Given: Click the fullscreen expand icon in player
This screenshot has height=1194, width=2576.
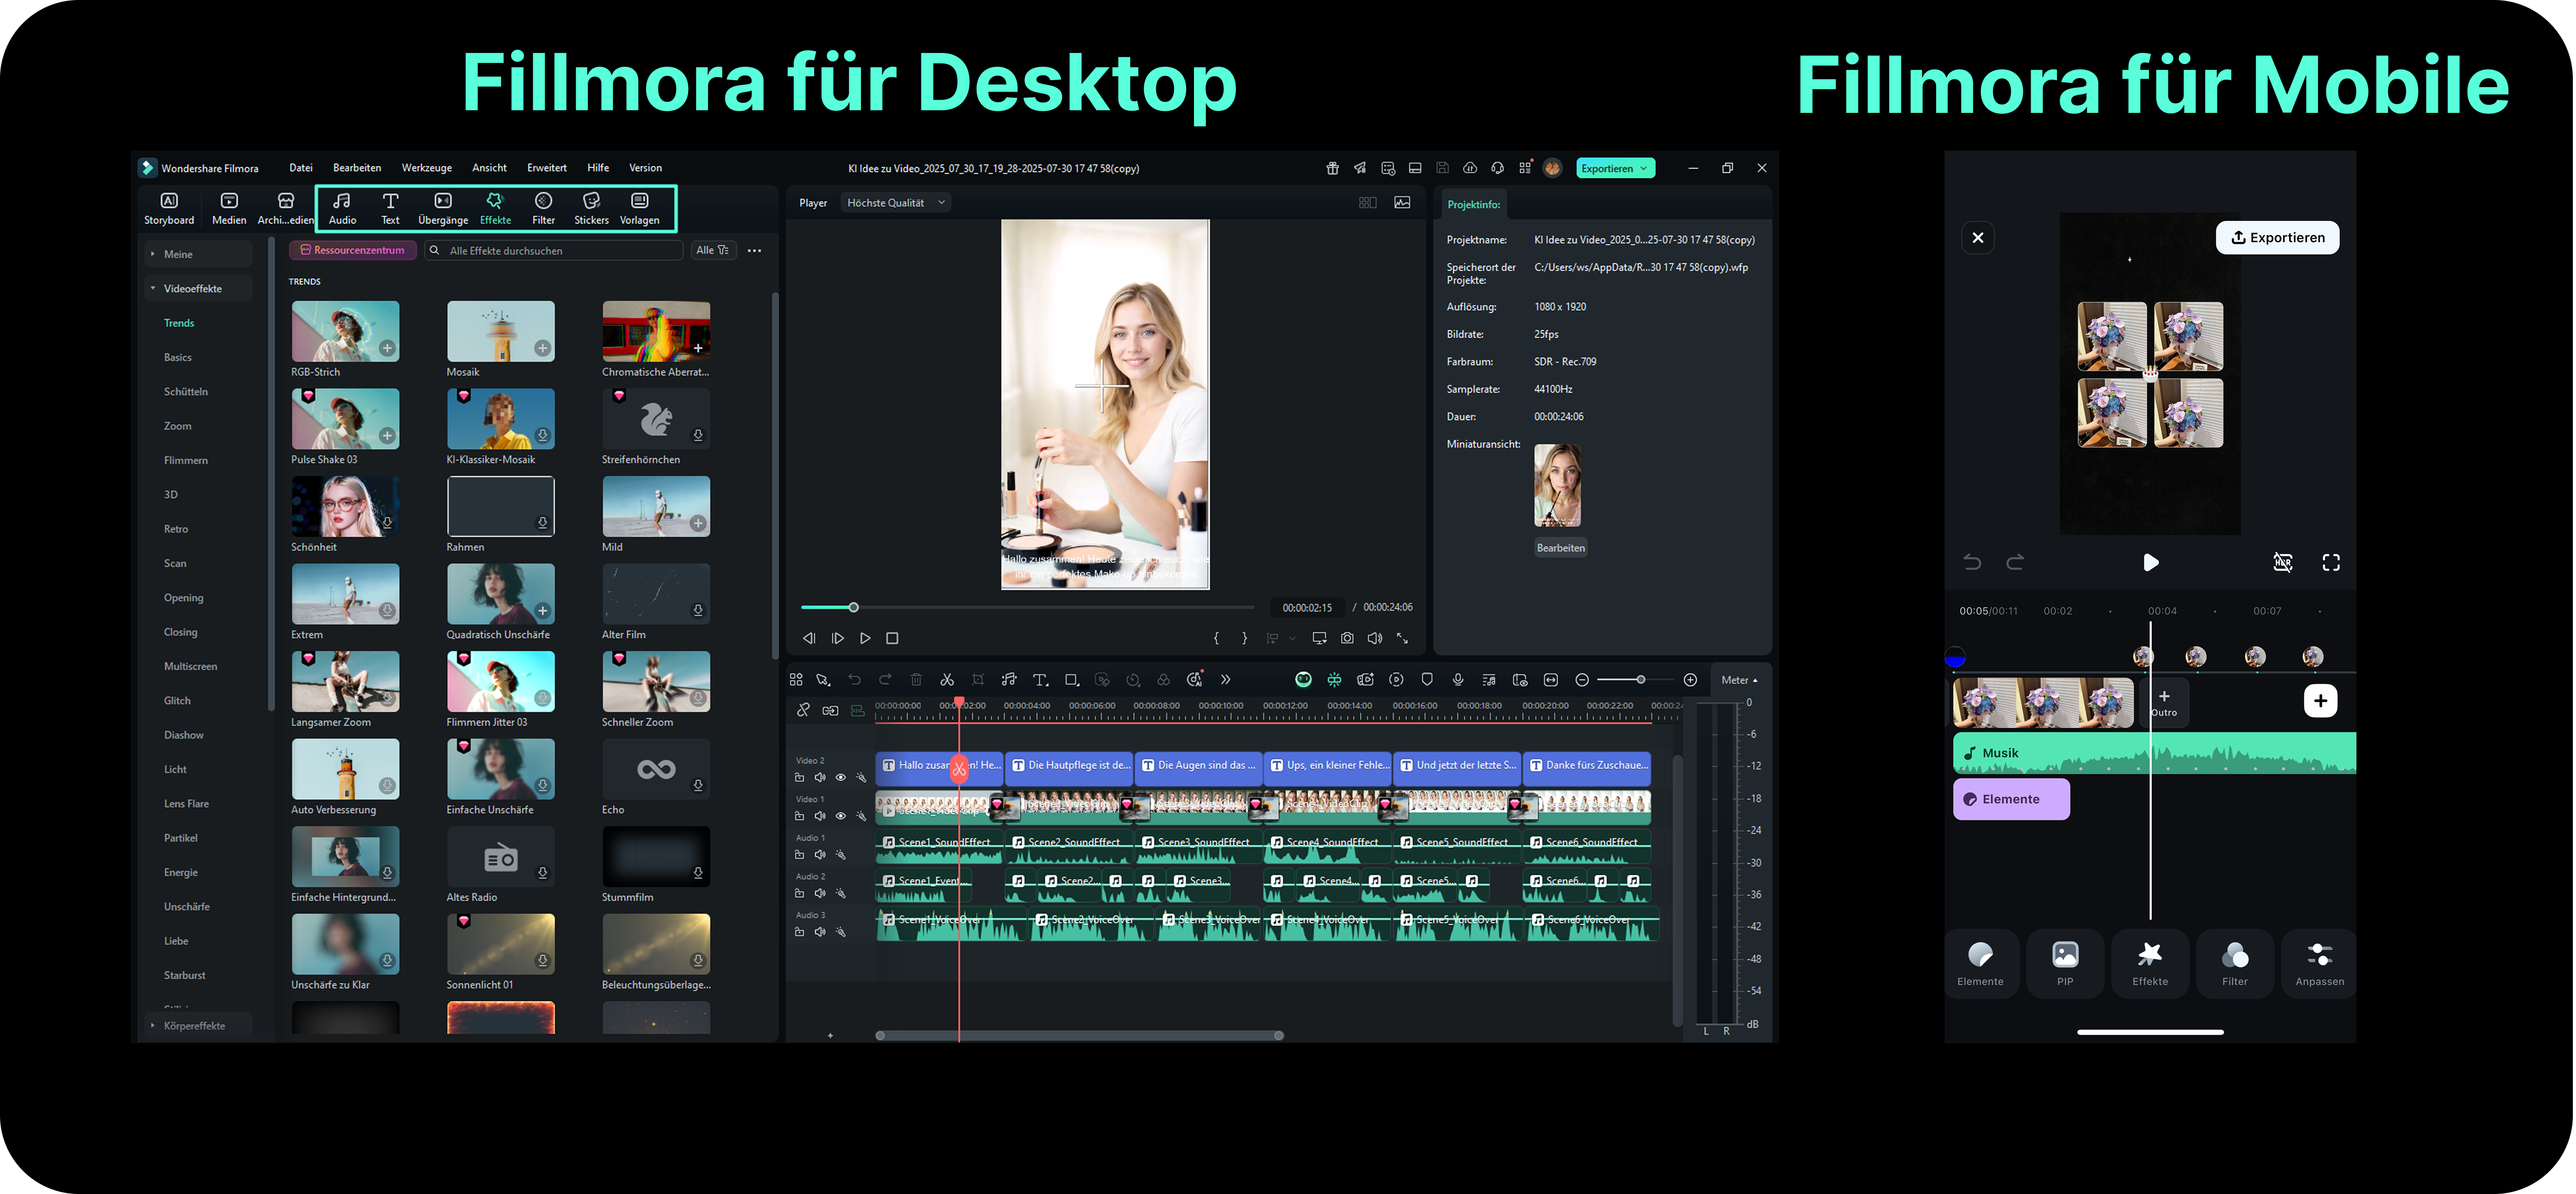Looking at the screenshot, I should [x=1403, y=638].
